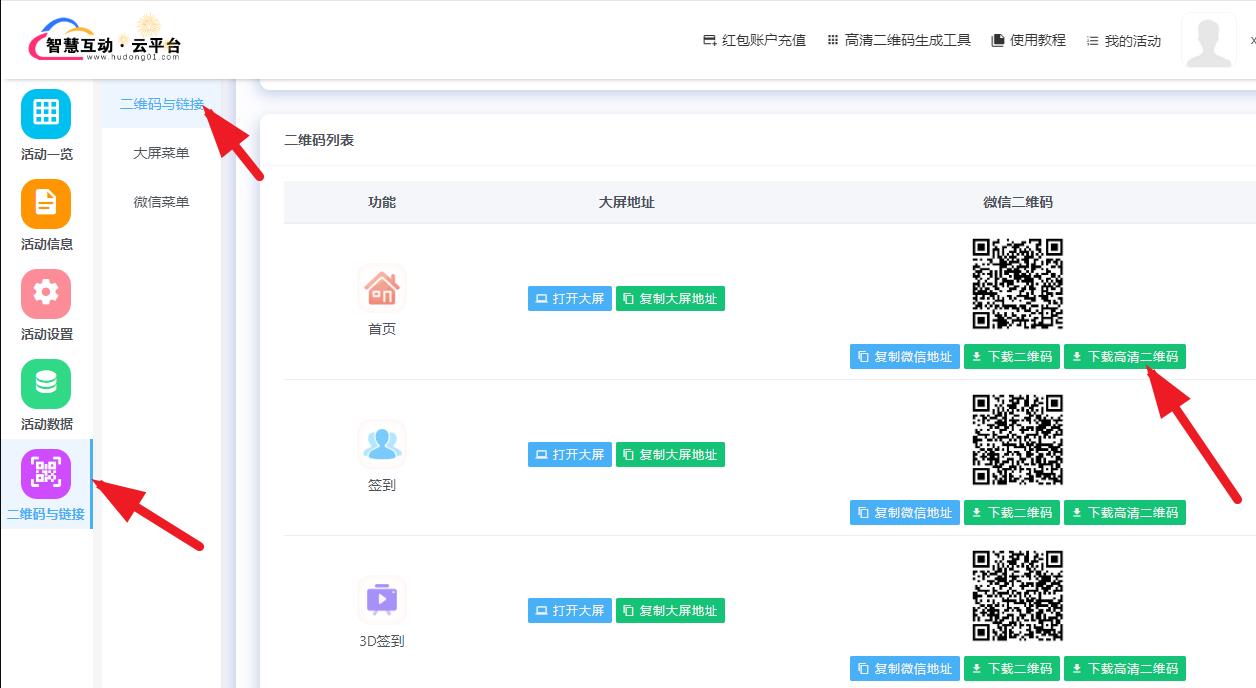This screenshot has height=688, width=1256.
Task: Open the 活动数据 database icon
Action: [x=46, y=383]
